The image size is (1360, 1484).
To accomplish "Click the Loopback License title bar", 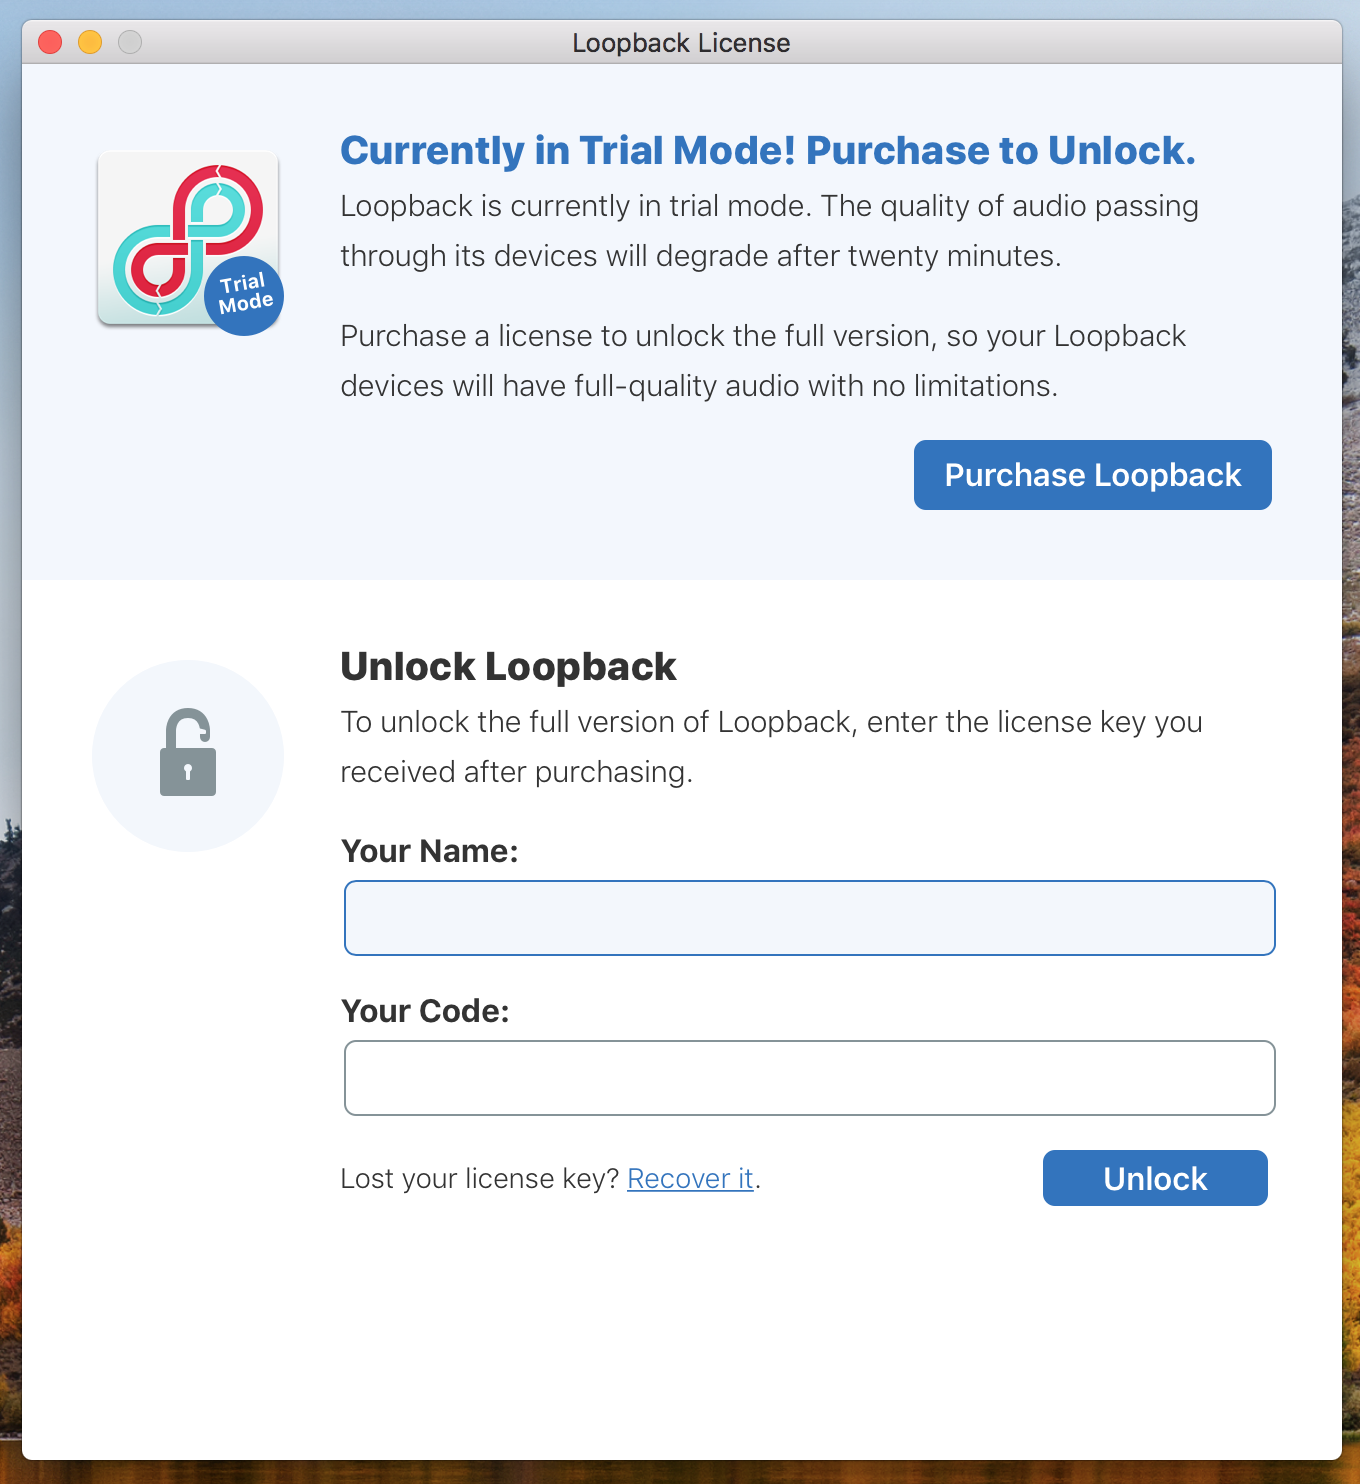I will [x=681, y=43].
